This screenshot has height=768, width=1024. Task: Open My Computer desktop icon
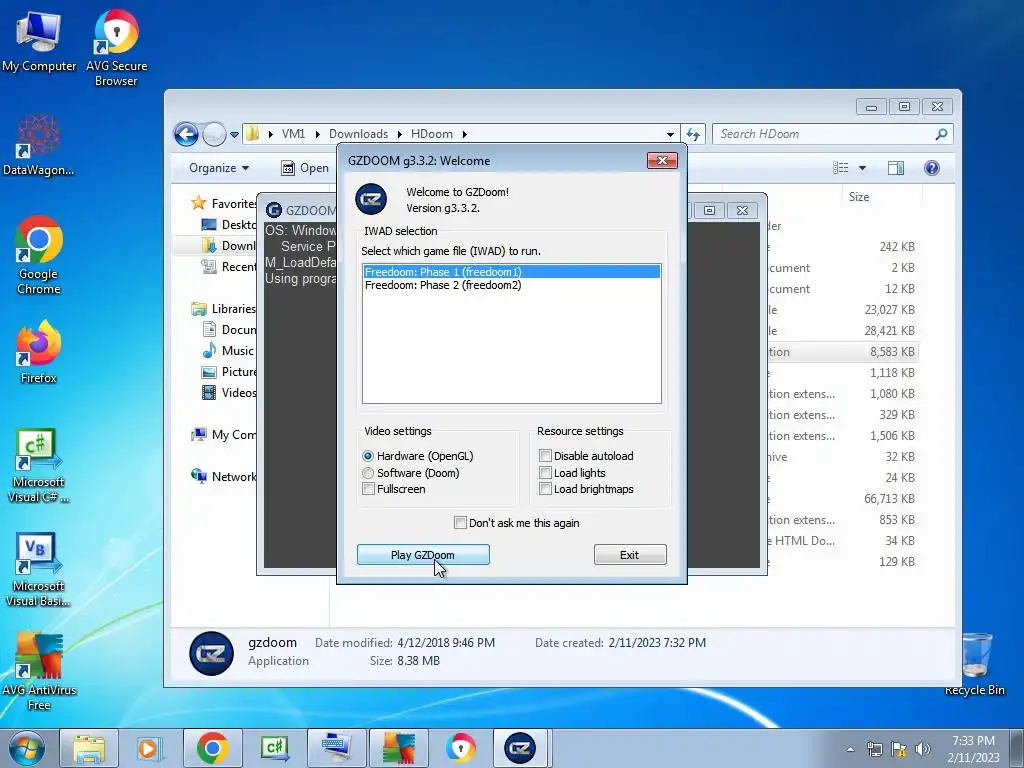click(x=39, y=40)
